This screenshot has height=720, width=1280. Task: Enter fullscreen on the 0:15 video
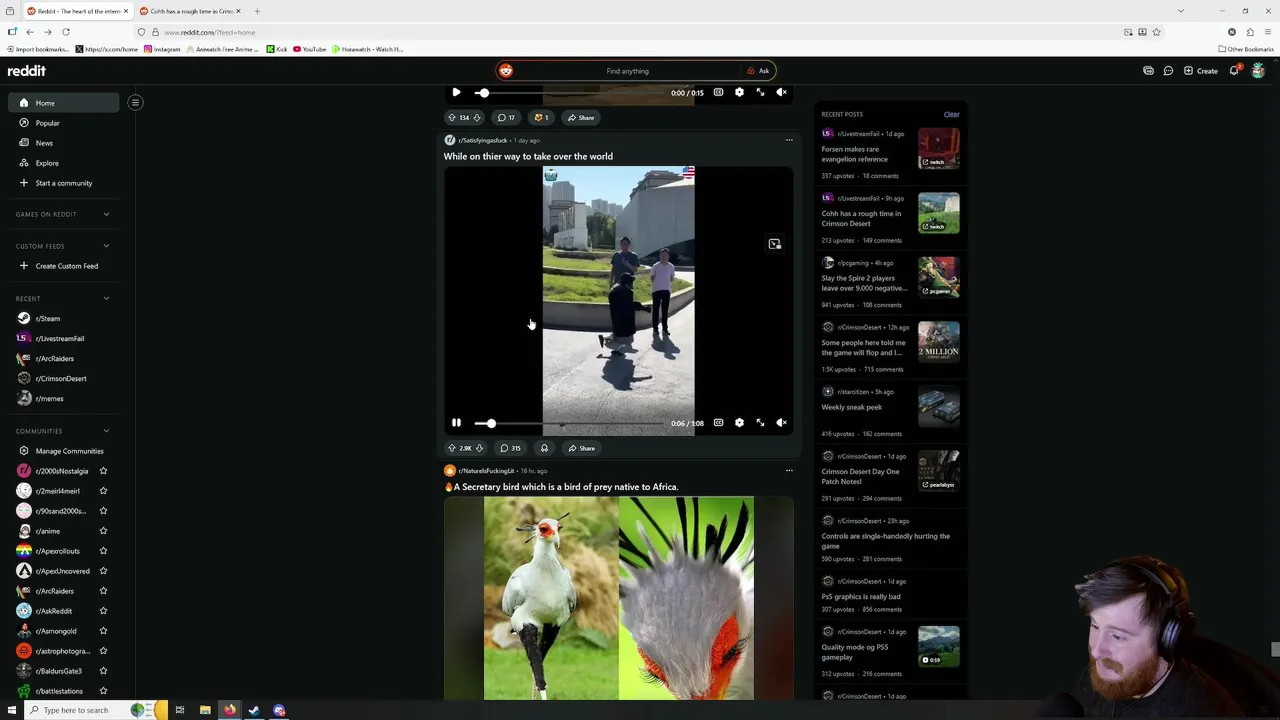(x=760, y=92)
